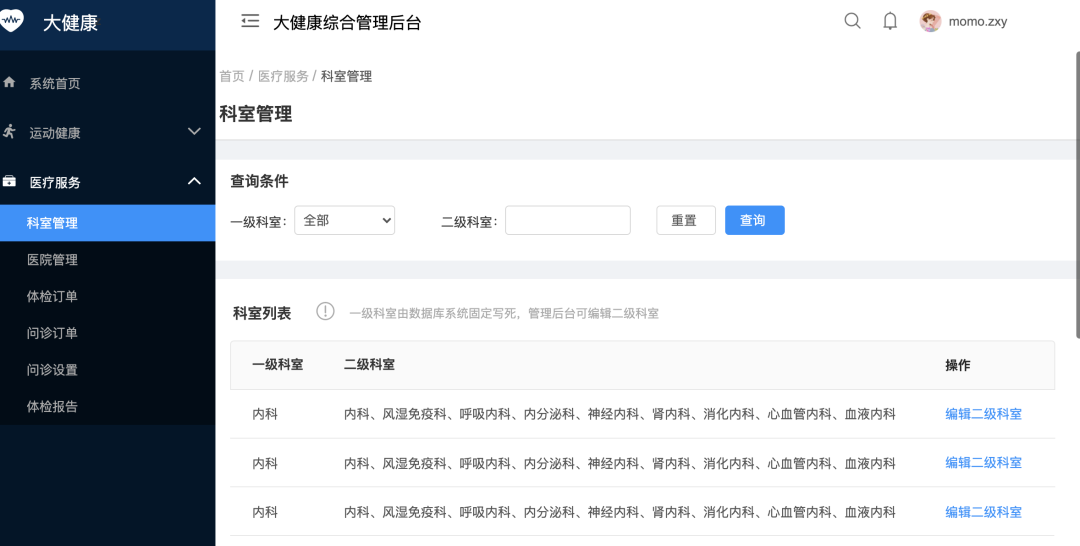Collapse the 医疗服务 menu chevron
The width and height of the screenshot is (1080, 546).
tap(194, 181)
